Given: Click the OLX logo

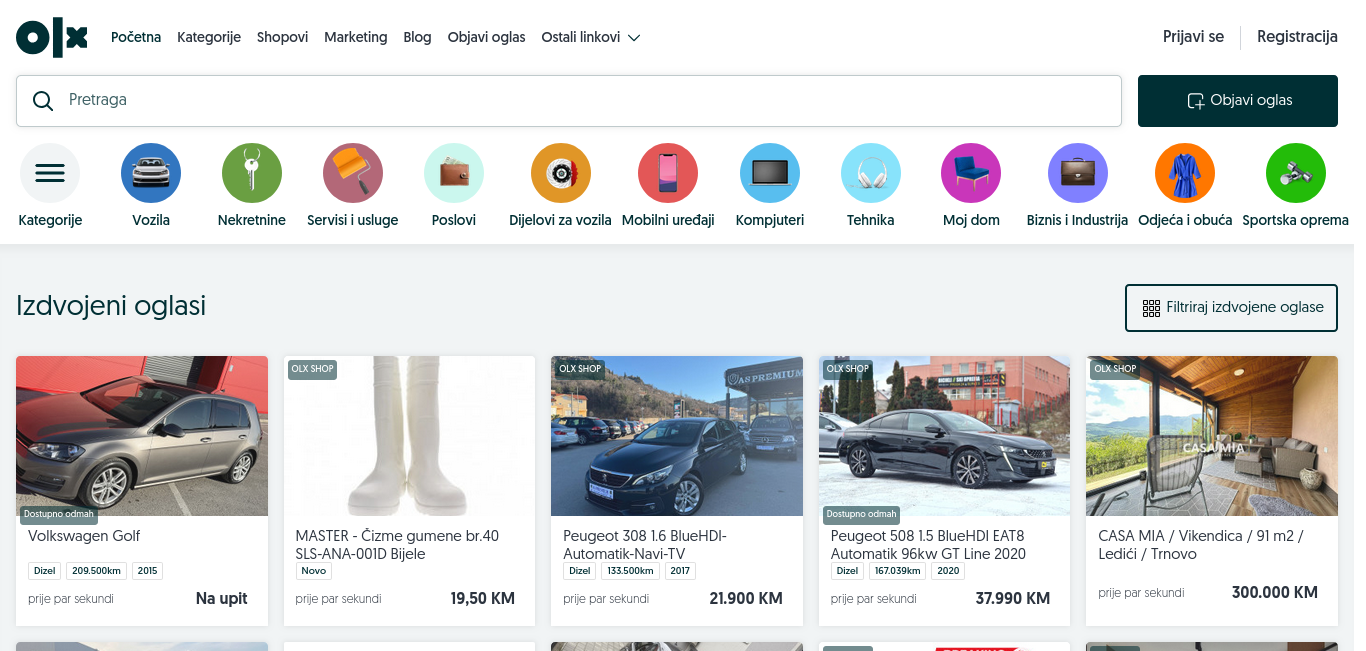Looking at the screenshot, I should click(52, 37).
